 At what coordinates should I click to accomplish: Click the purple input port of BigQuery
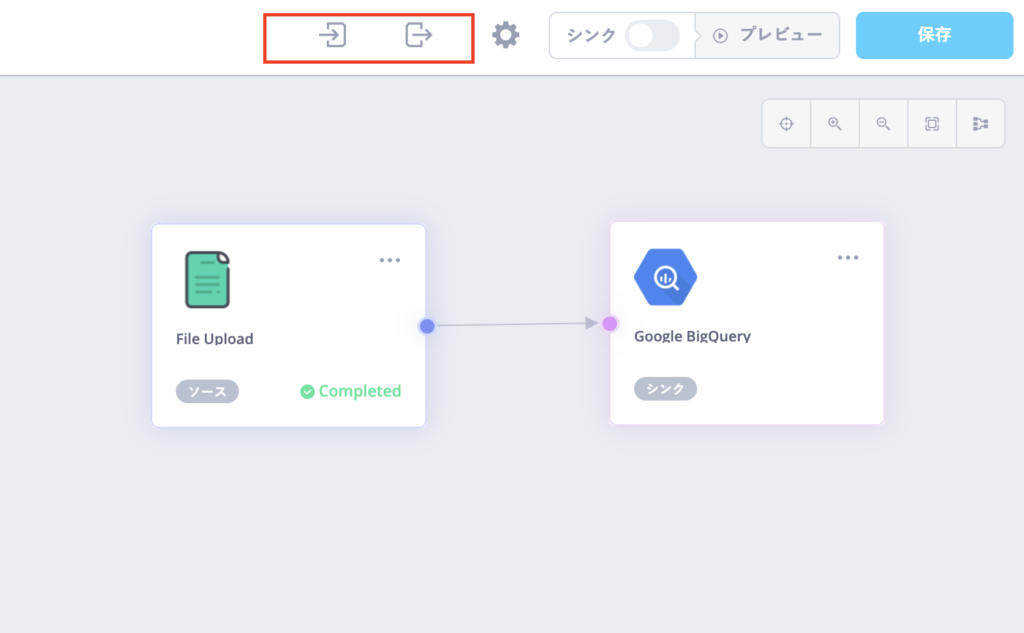click(x=610, y=323)
